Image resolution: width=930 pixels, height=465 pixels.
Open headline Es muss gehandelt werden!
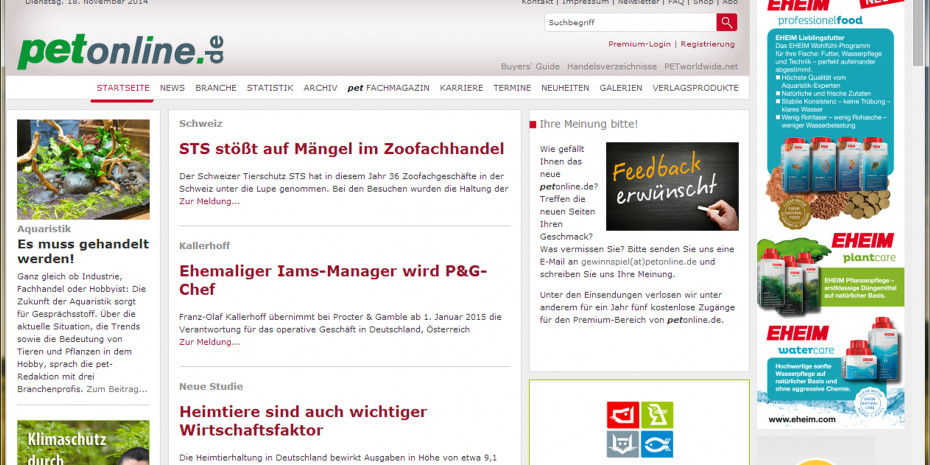(x=83, y=251)
